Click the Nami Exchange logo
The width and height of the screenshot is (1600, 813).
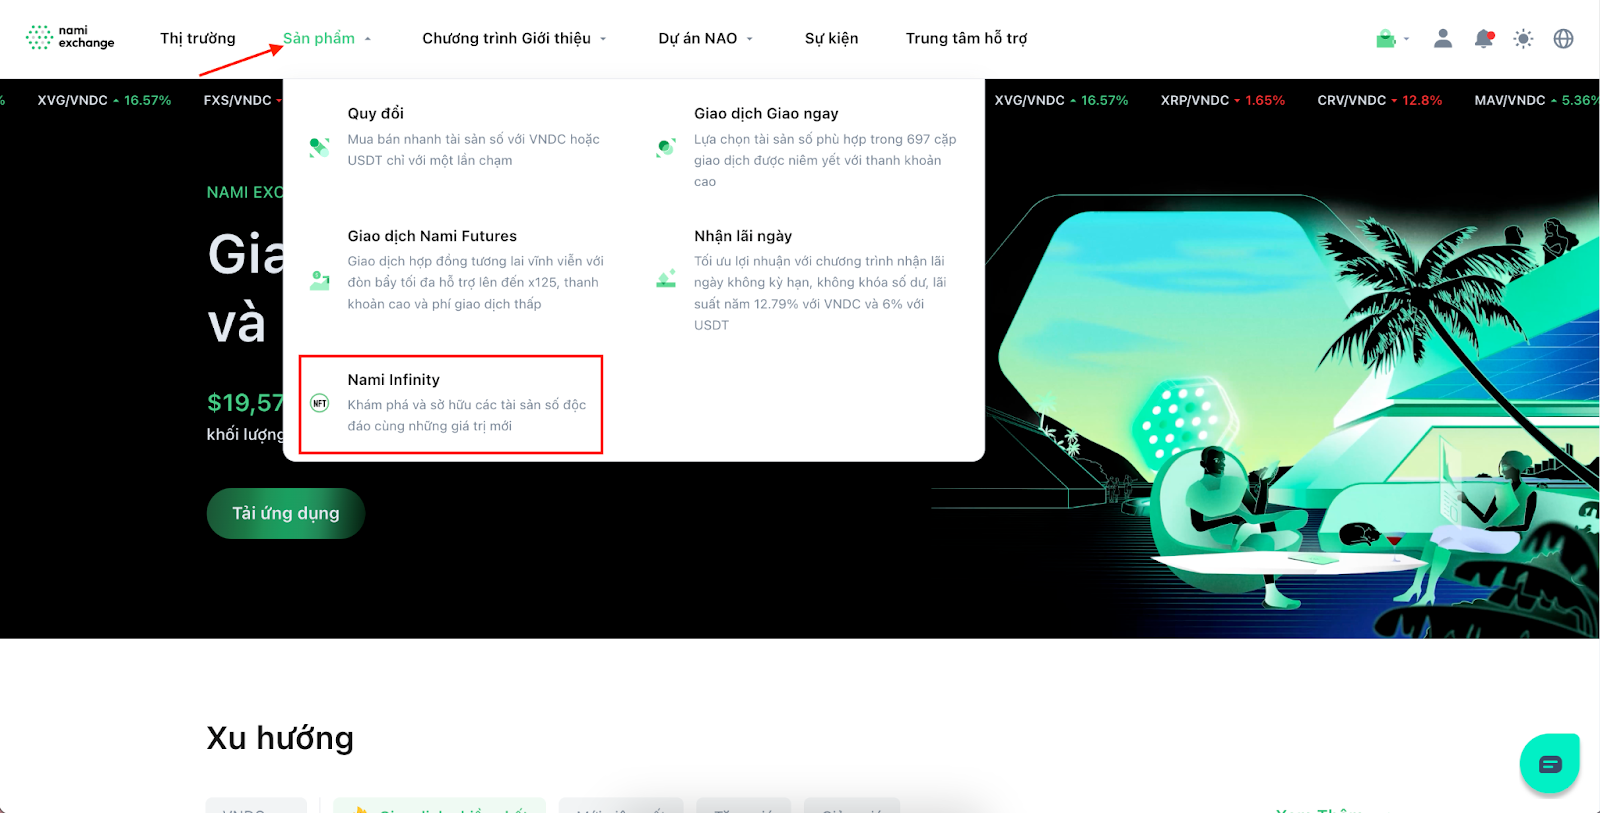pos(70,38)
